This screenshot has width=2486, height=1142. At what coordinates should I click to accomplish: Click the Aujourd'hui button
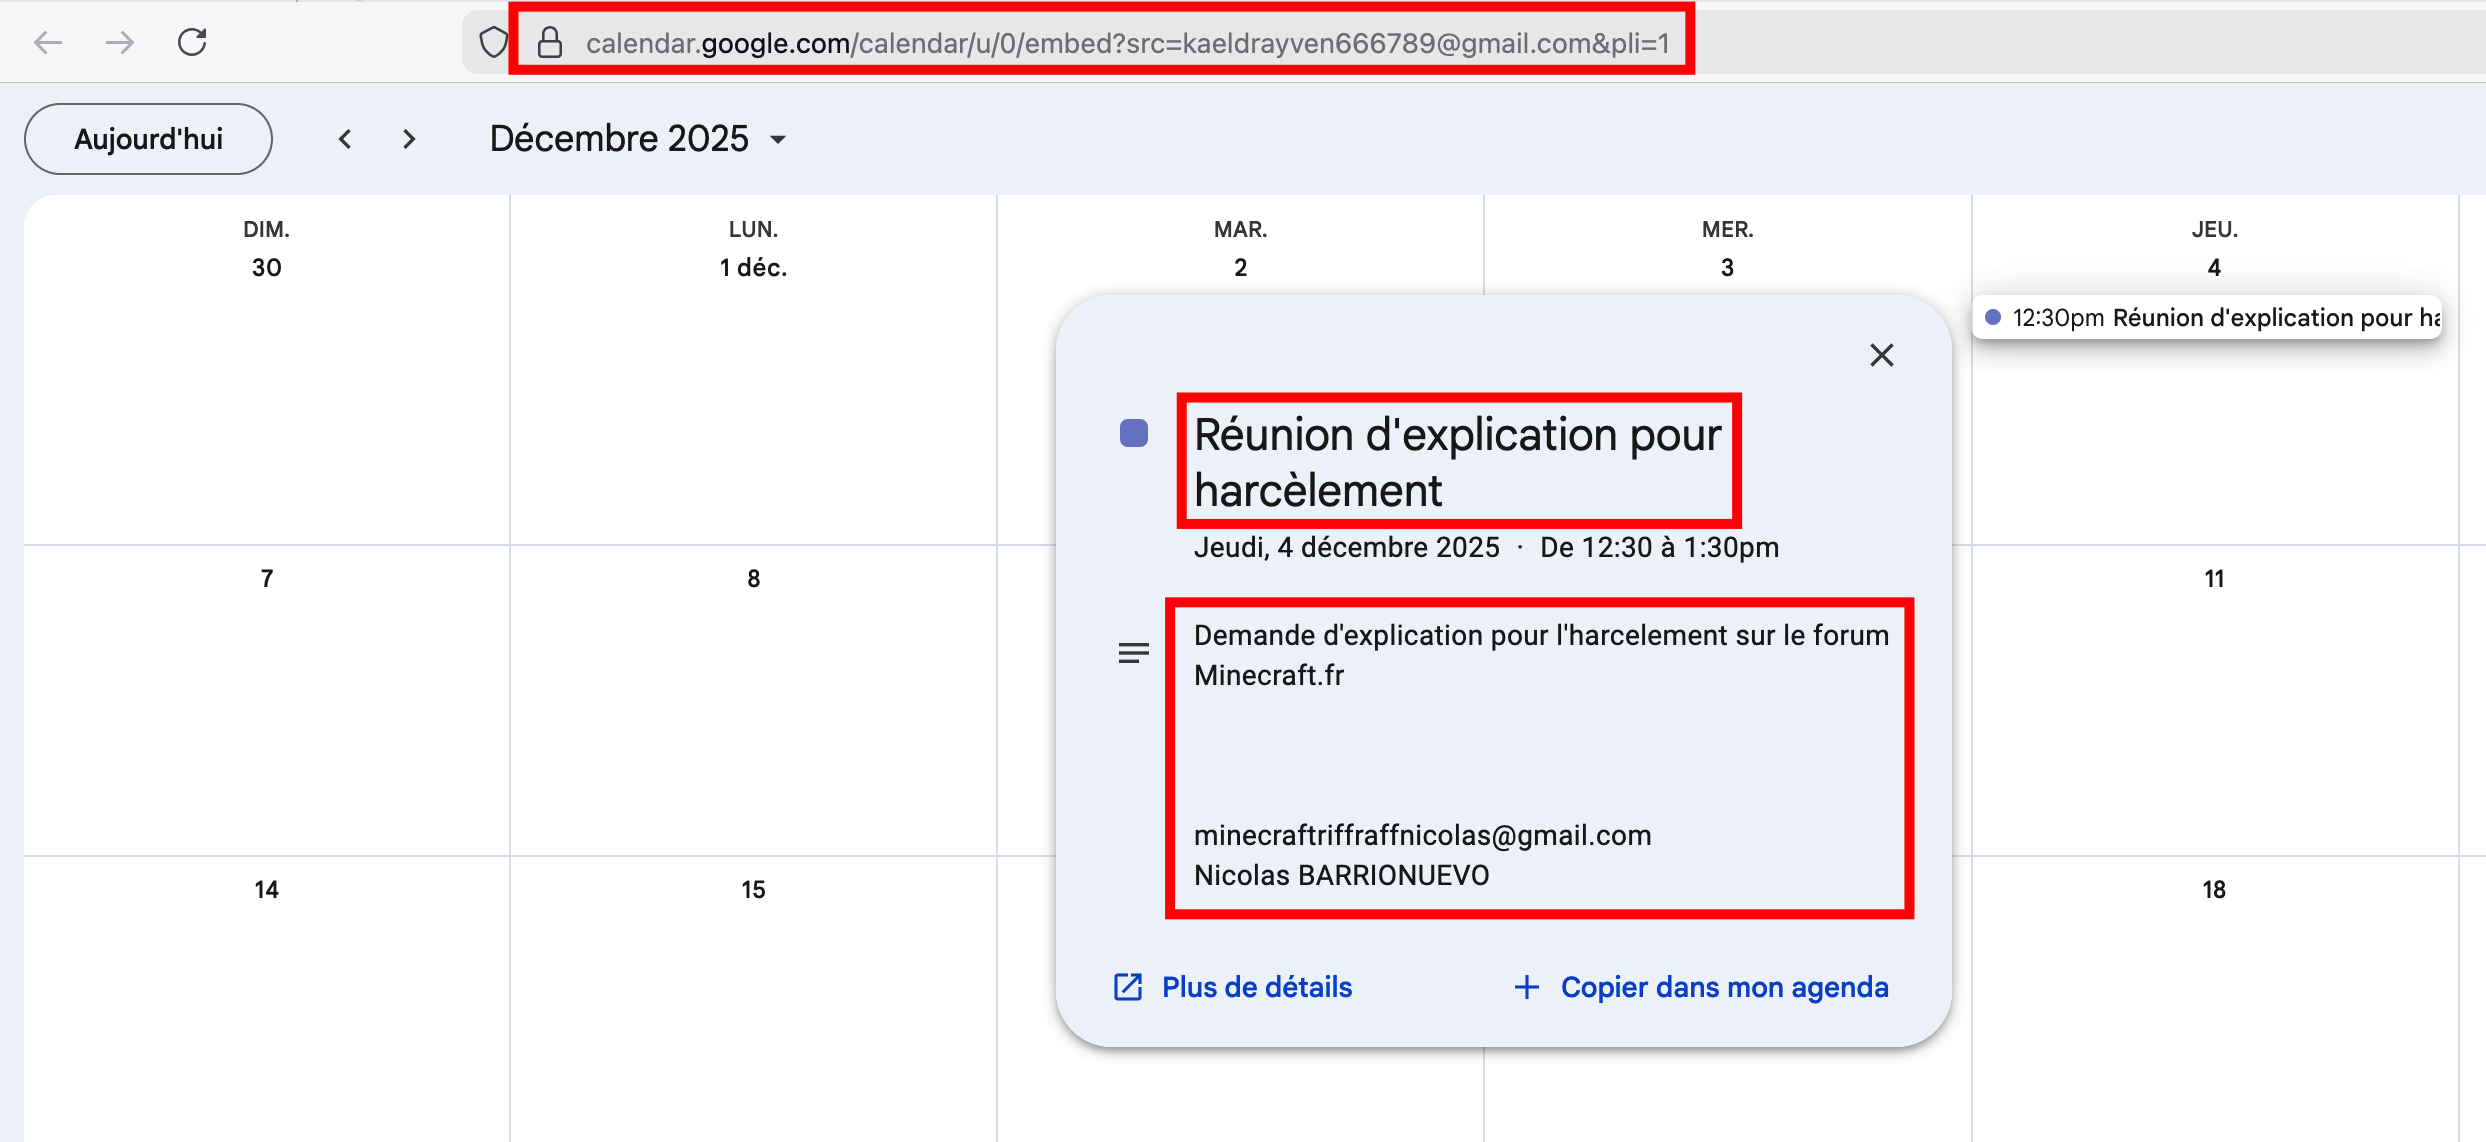(x=147, y=139)
